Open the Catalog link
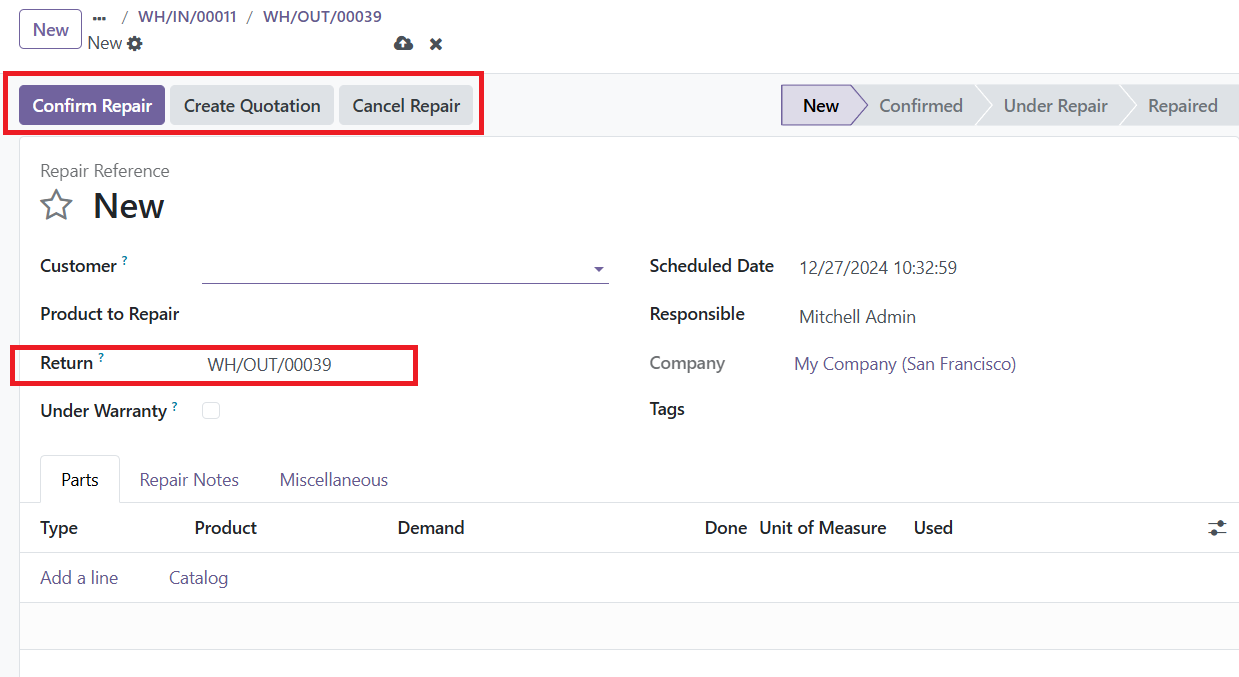 [x=198, y=578]
